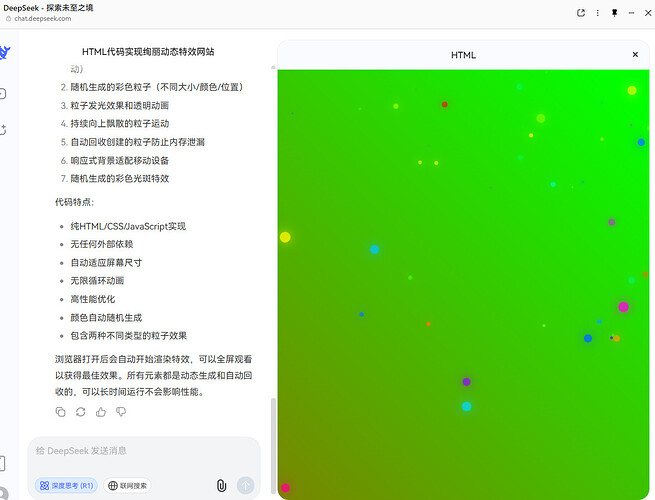Click the heading 代码特点:
Image resolution: width=655 pixels, height=500 pixels.
click(75, 202)
